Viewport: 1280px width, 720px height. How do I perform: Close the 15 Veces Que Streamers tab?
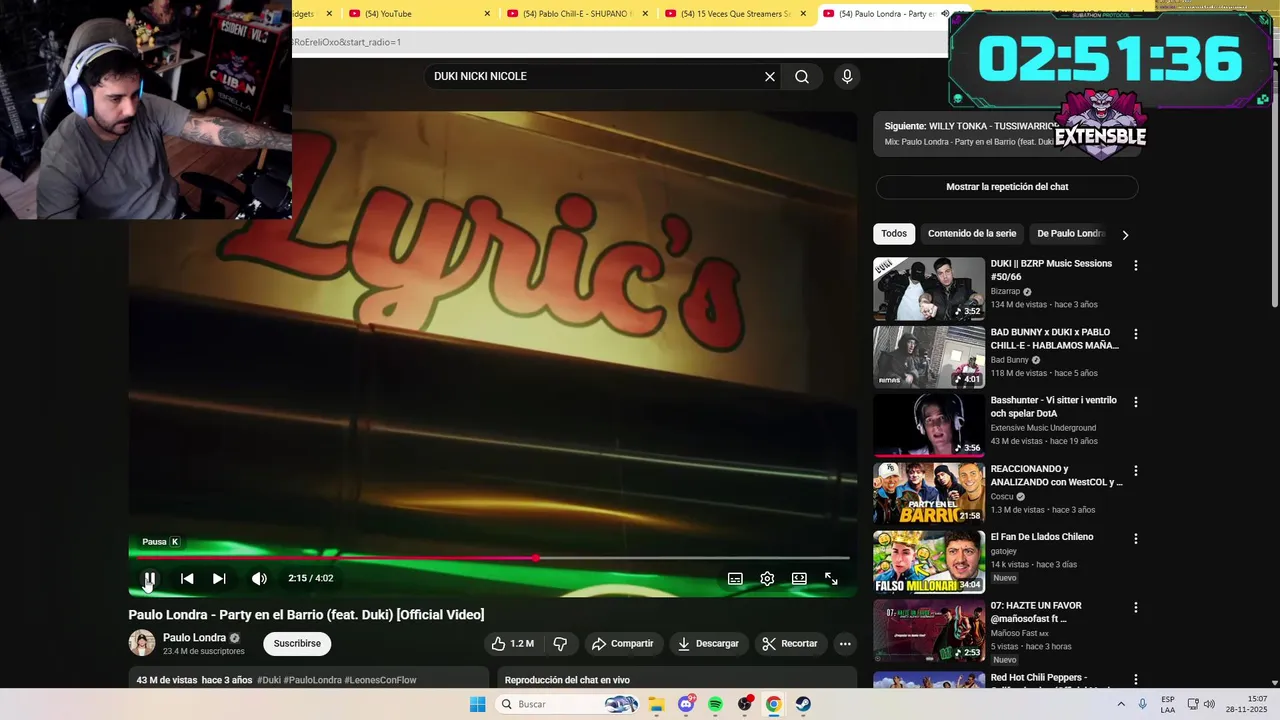803,14
